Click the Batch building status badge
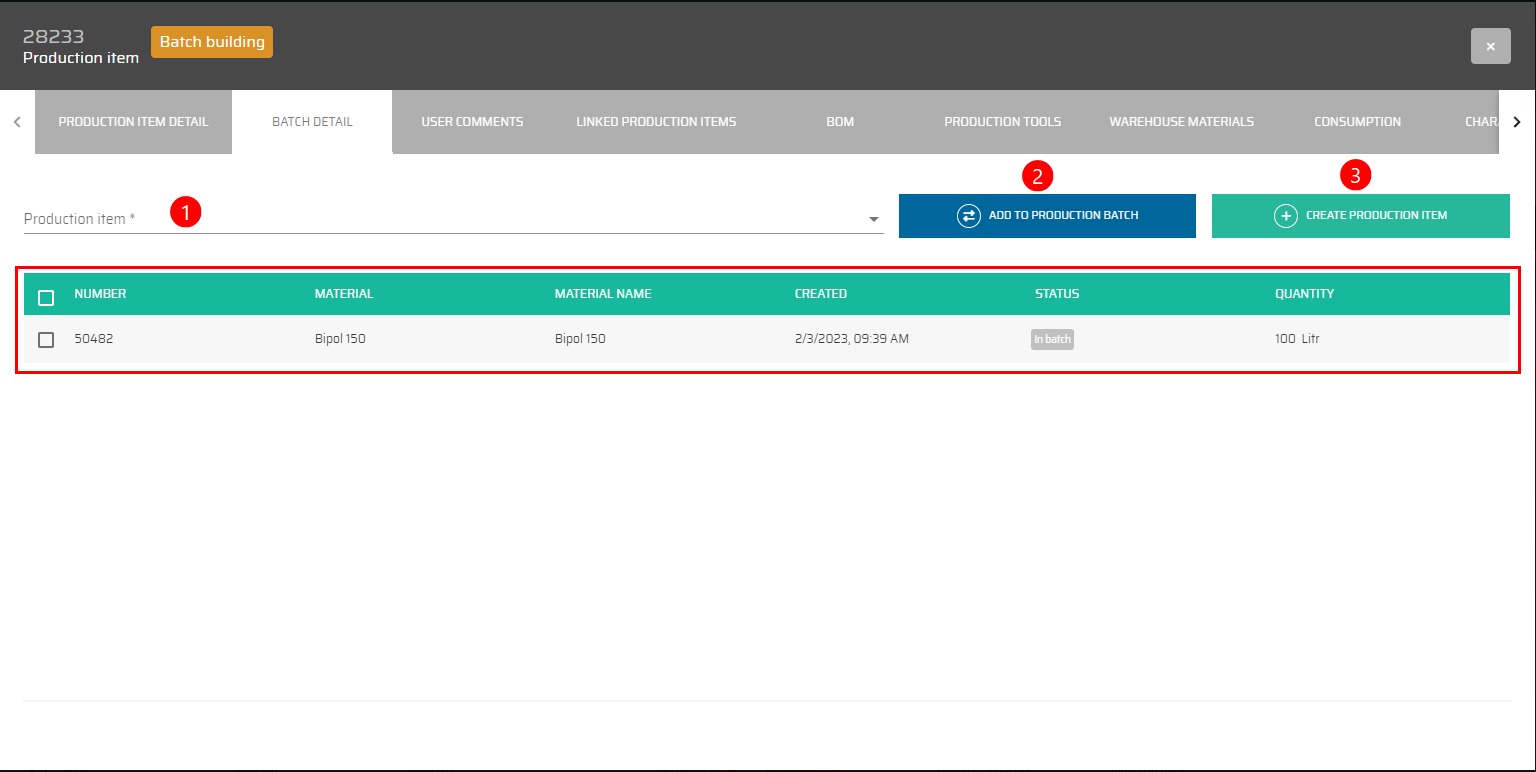The height and width of the screenshot is (772, 1536). click(212, 42)
